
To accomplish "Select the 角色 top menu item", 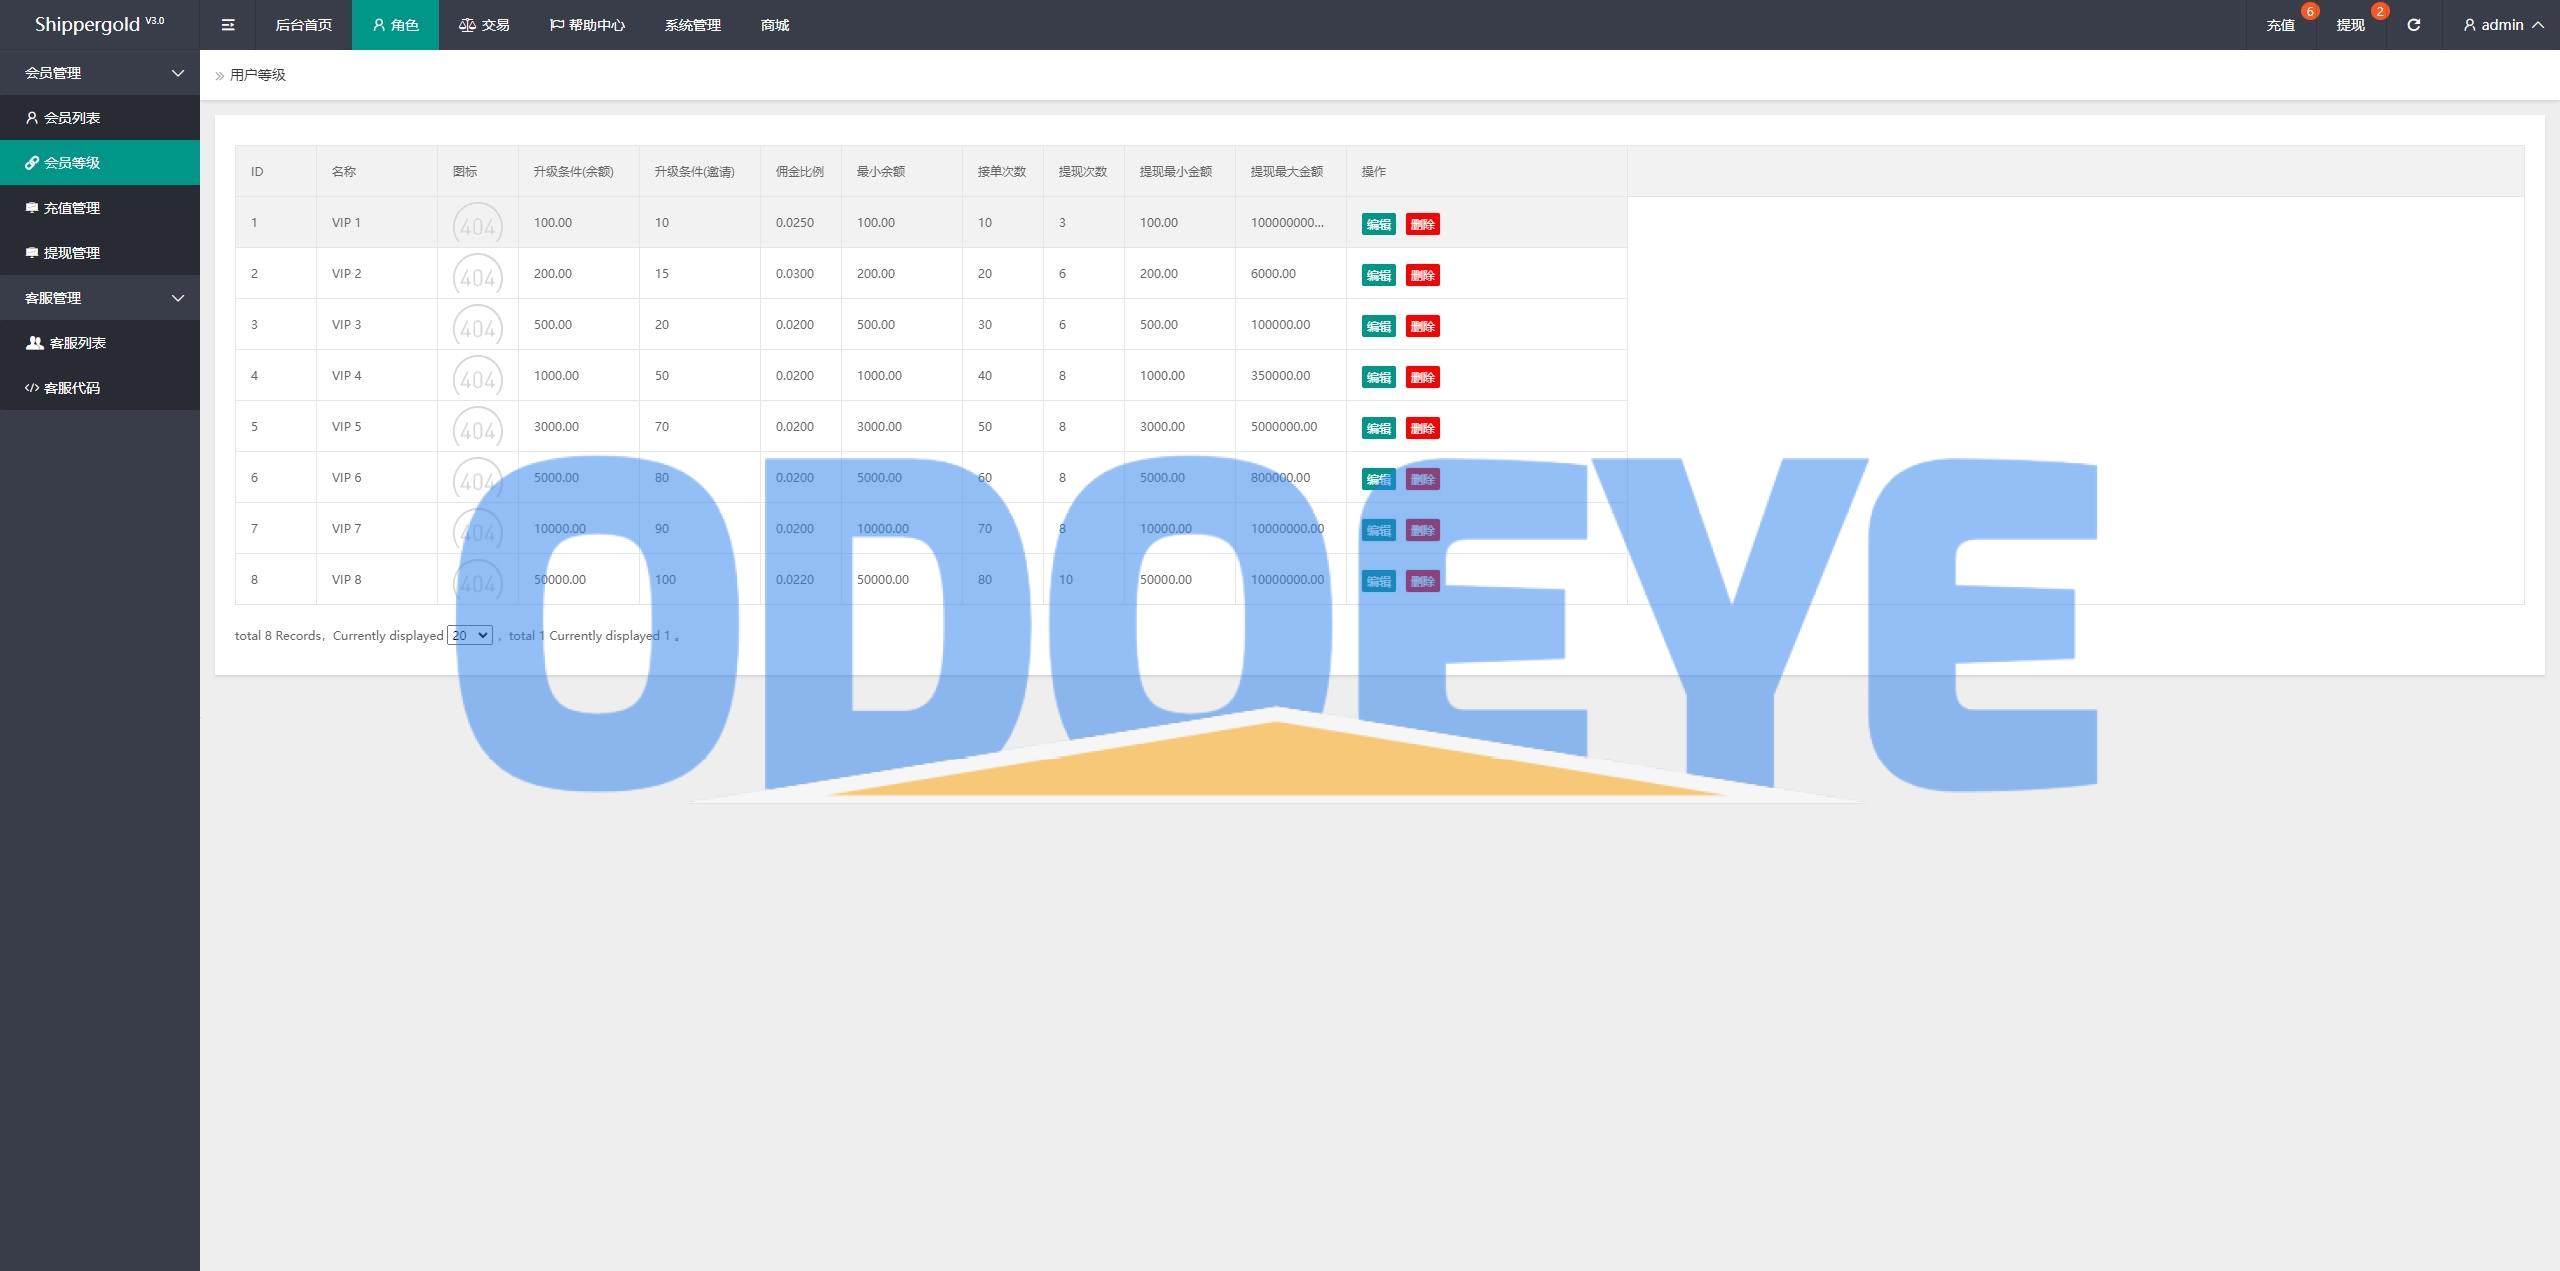I will click(x=395, y=25).
